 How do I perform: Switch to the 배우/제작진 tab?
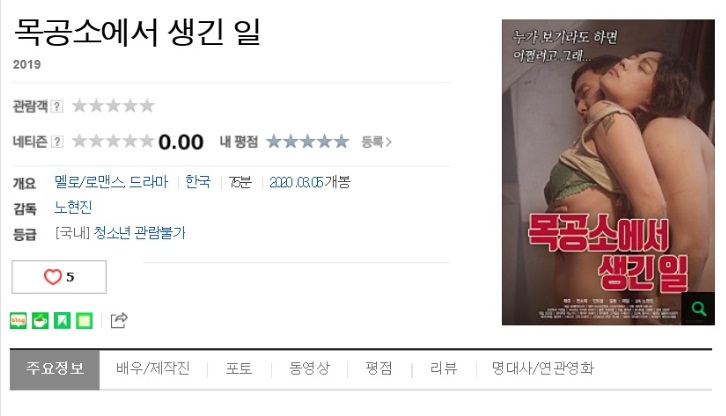click(153, 369)
